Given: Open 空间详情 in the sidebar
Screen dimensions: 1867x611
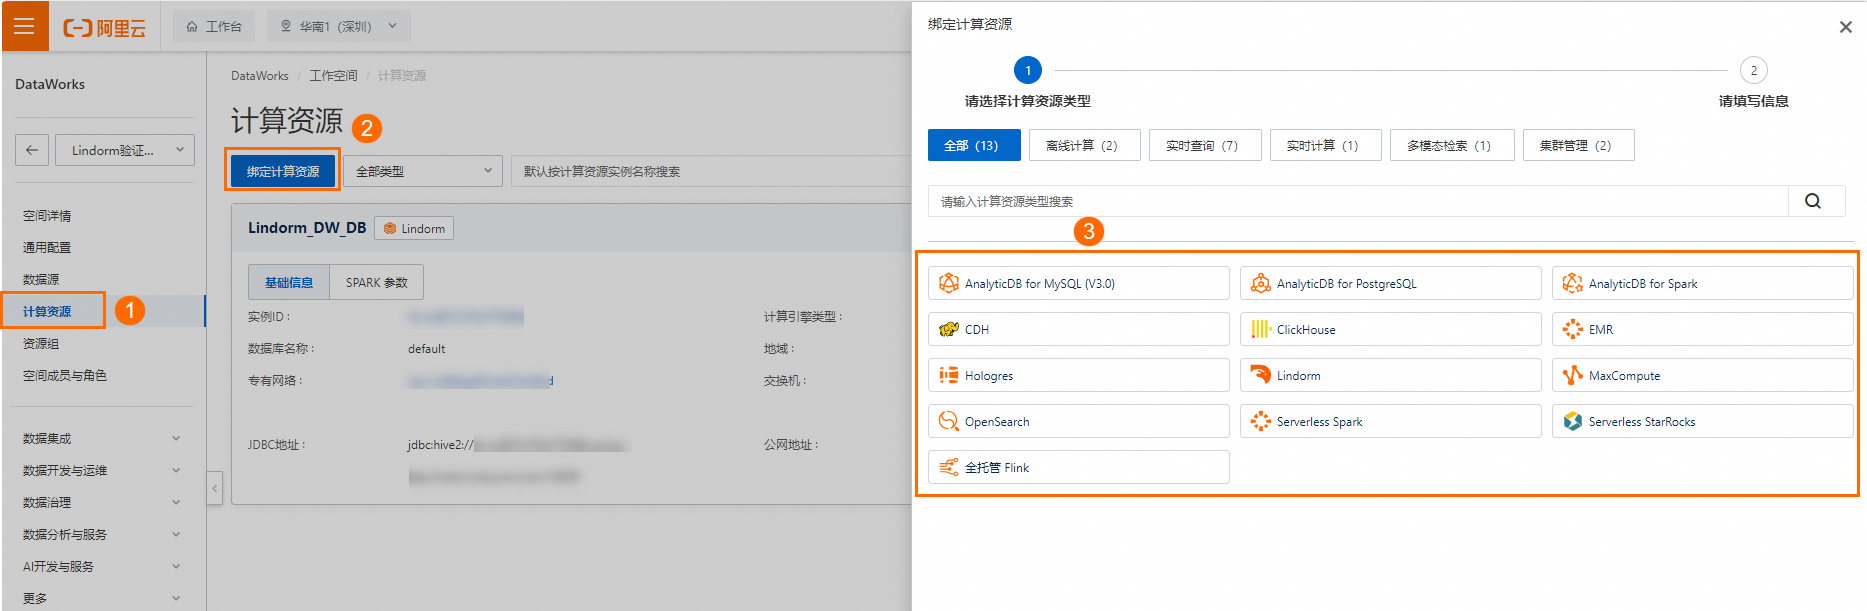Looking at the screenshot, I should [x=47, y=215].
